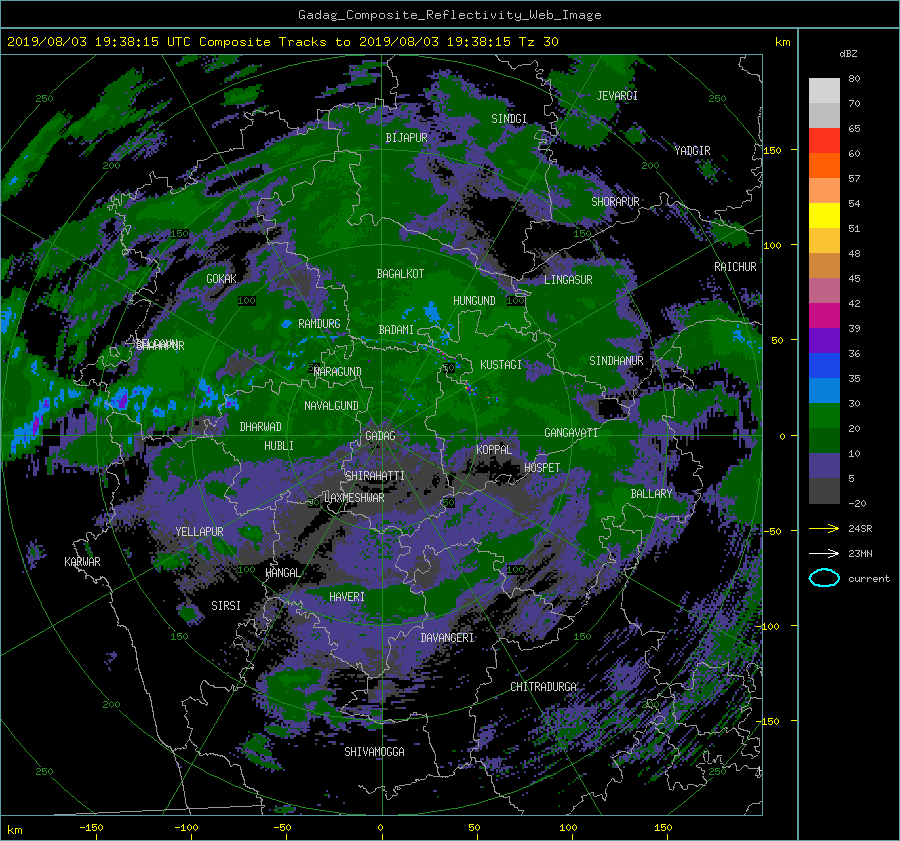Viewport: 900px width, 841px height.
Task: Click the 'DHARWAD' city label
Action: coord(261,427)
